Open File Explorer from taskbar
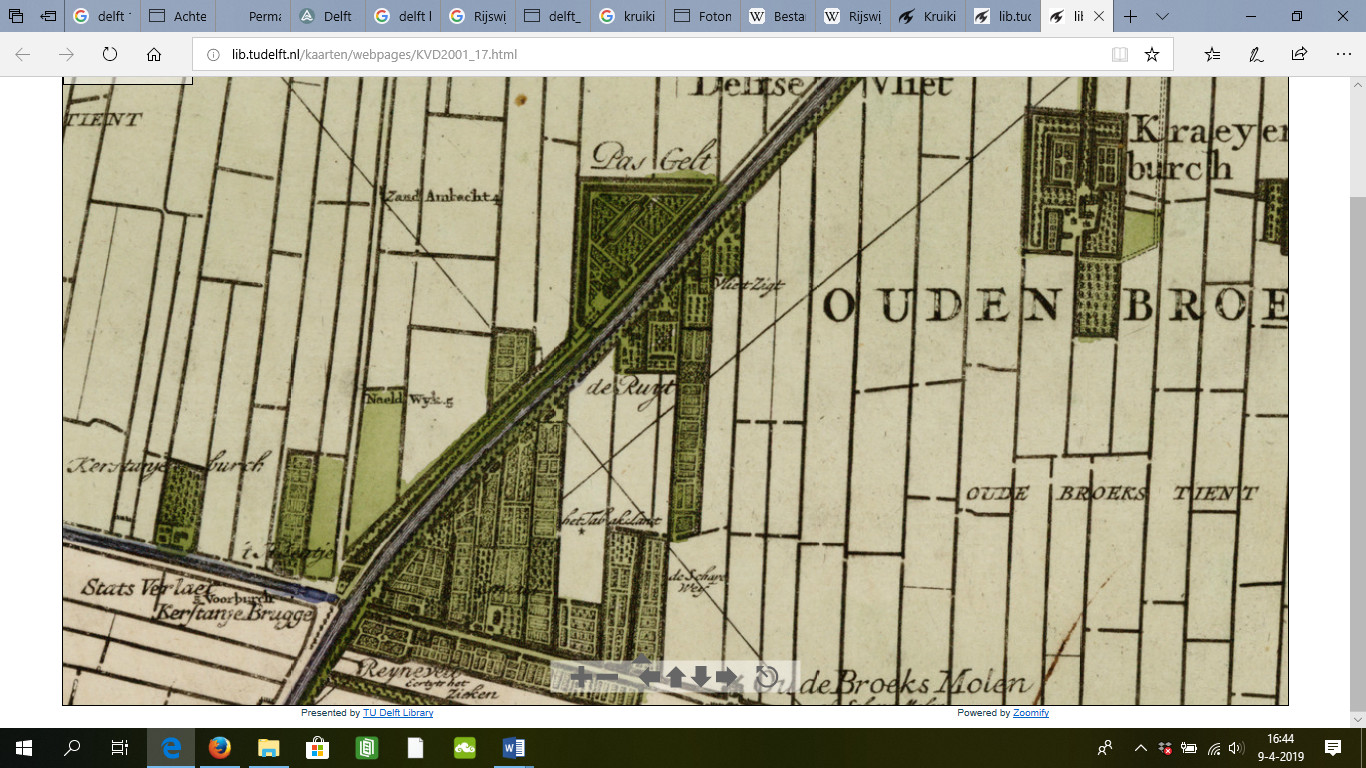This screenshot has height=768, width=1366. click(x=268, y=748)
